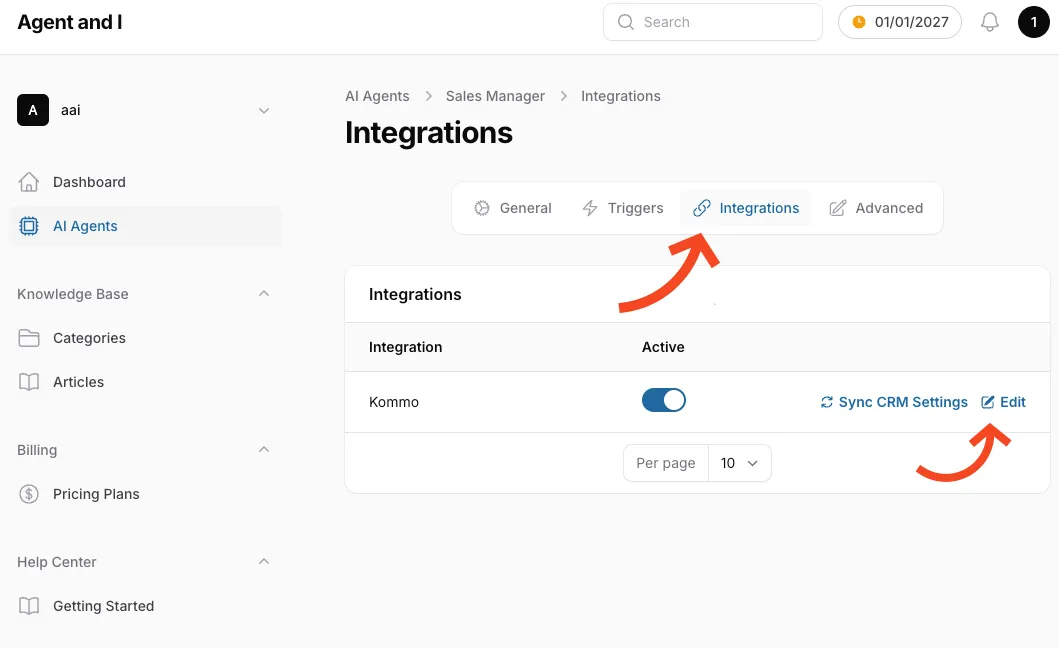Collapse the Billing section

click(264, 450)
